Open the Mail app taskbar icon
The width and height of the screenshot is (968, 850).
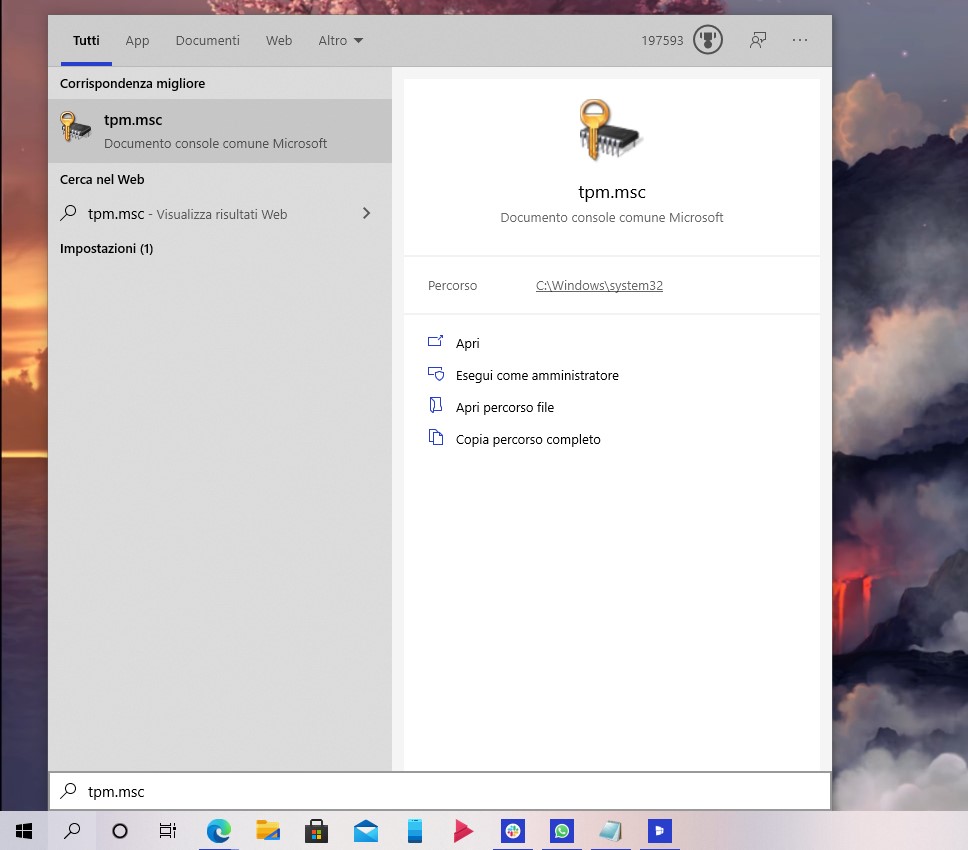[x=365, y=830]
